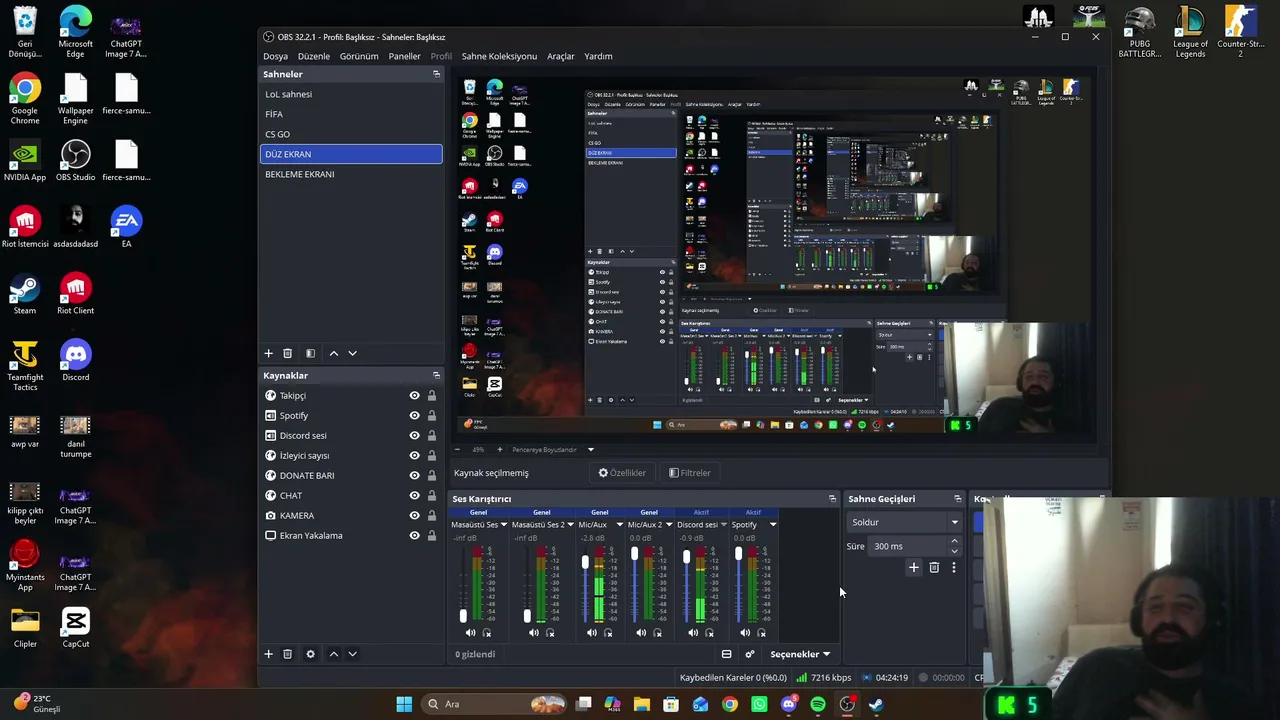The height and width of the screenshot is (720, 1280).
Task: Toggle visibility of Discord sesi source
Action: point(414,436)
